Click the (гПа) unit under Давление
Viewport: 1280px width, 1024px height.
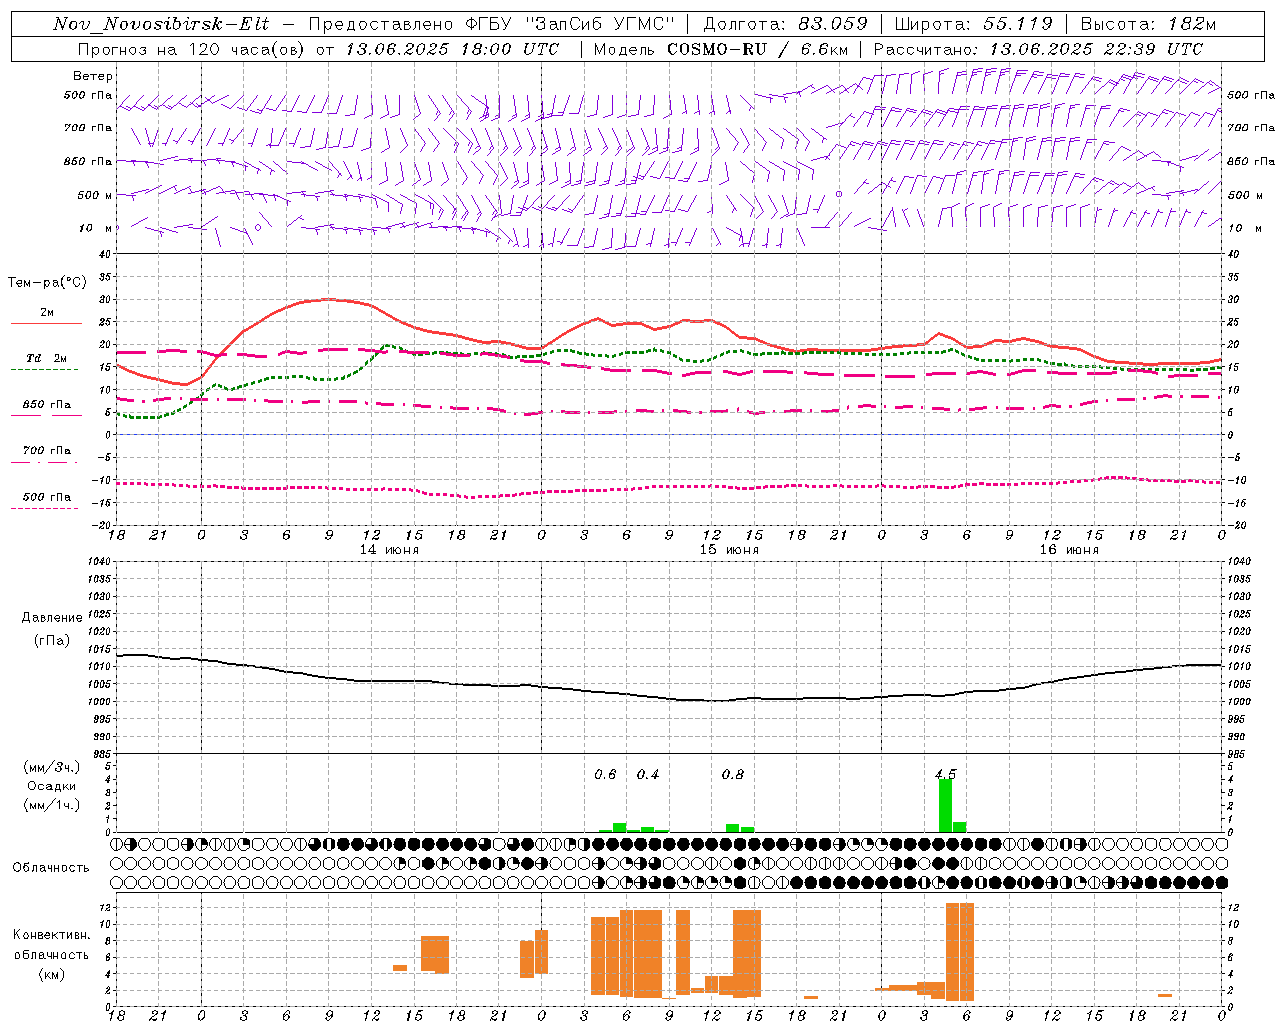[52, 641]
